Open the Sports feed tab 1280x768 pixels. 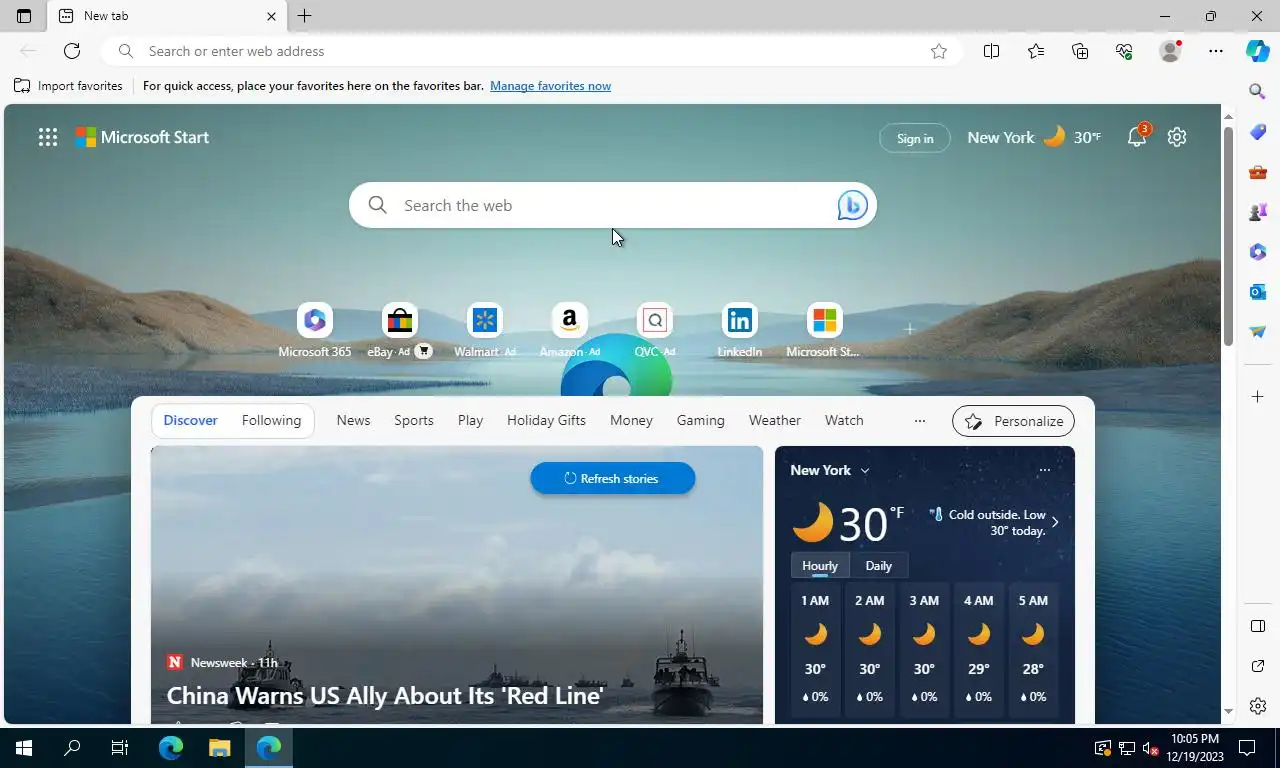[x=414, y=420]
